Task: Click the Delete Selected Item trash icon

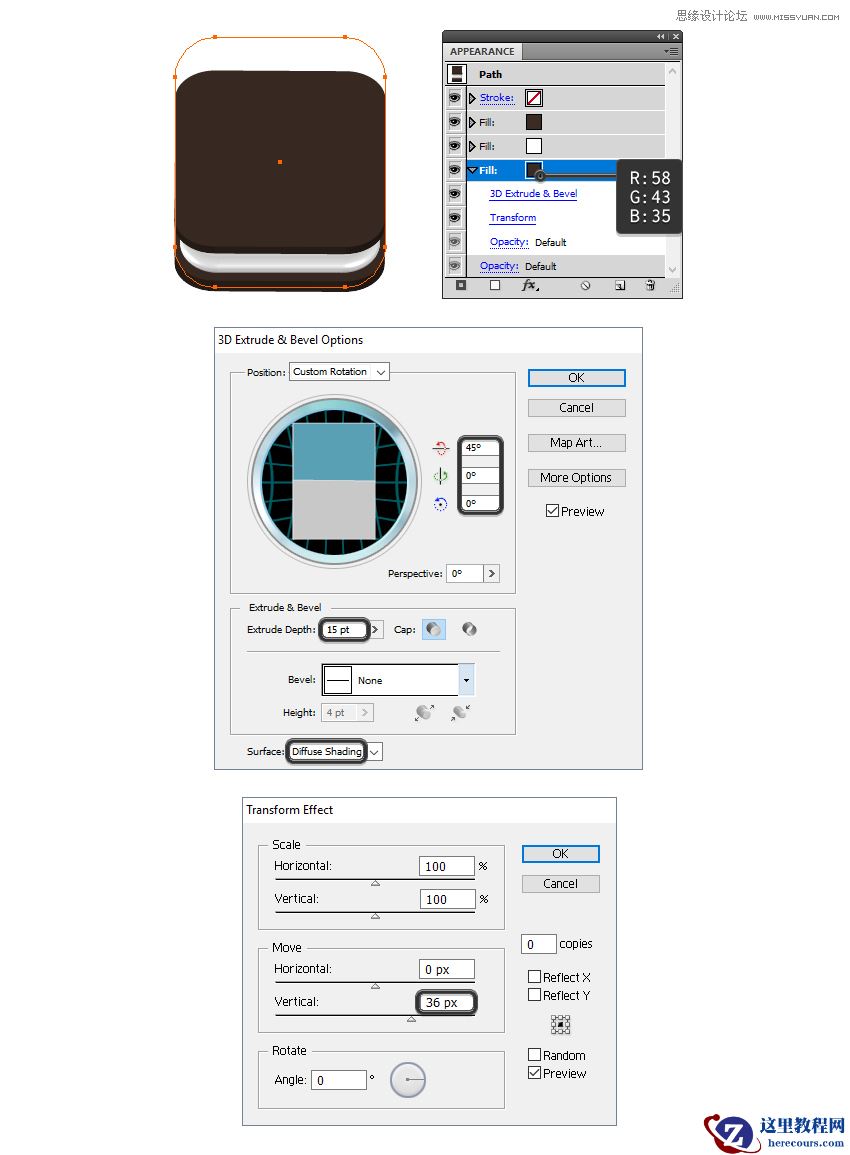Action: pyautogui.click(x=650, y=286)
